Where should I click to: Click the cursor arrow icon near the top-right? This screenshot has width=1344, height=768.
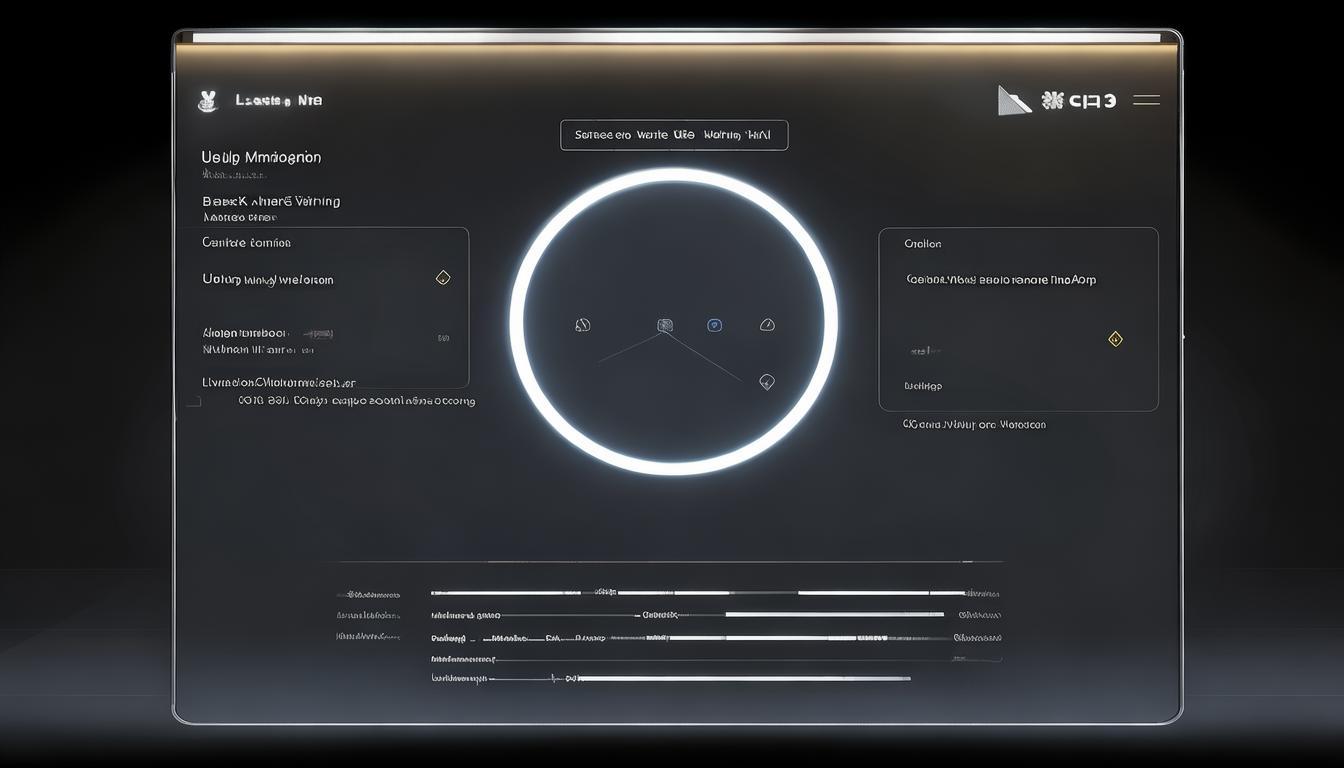pyautogui.click(x=1013, y=98)
